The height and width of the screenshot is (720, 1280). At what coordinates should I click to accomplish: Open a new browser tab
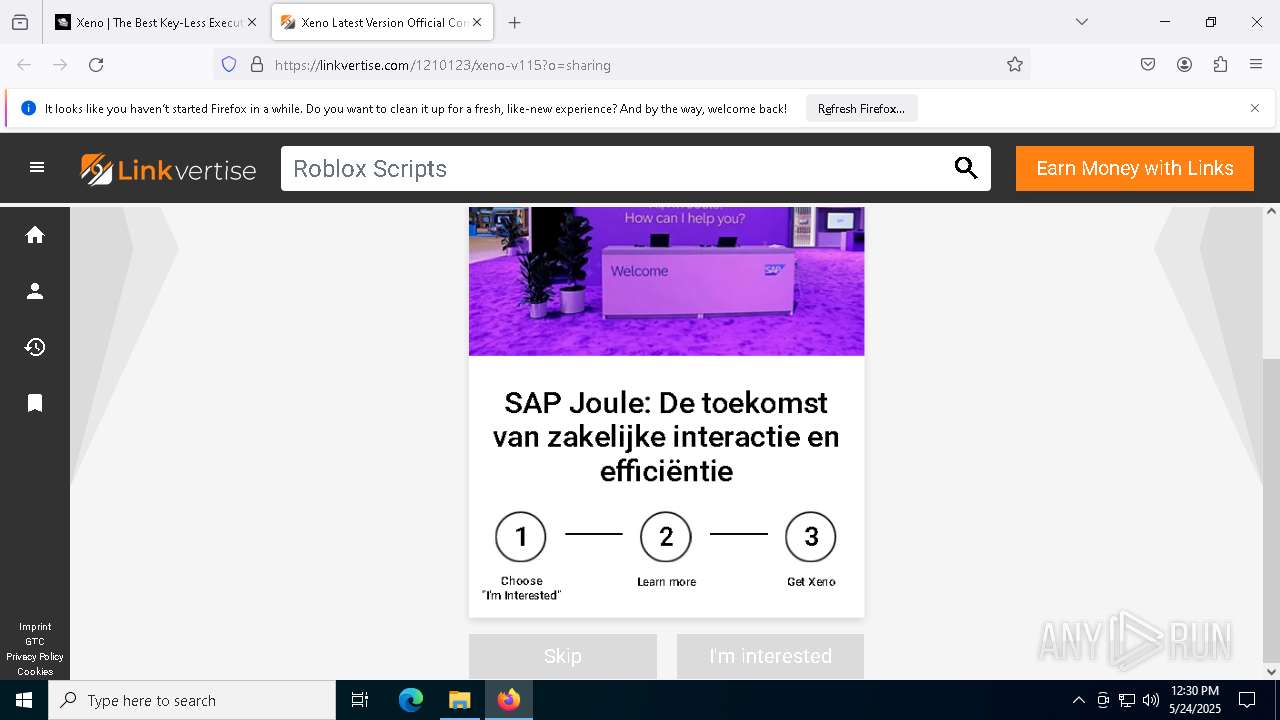514,22
